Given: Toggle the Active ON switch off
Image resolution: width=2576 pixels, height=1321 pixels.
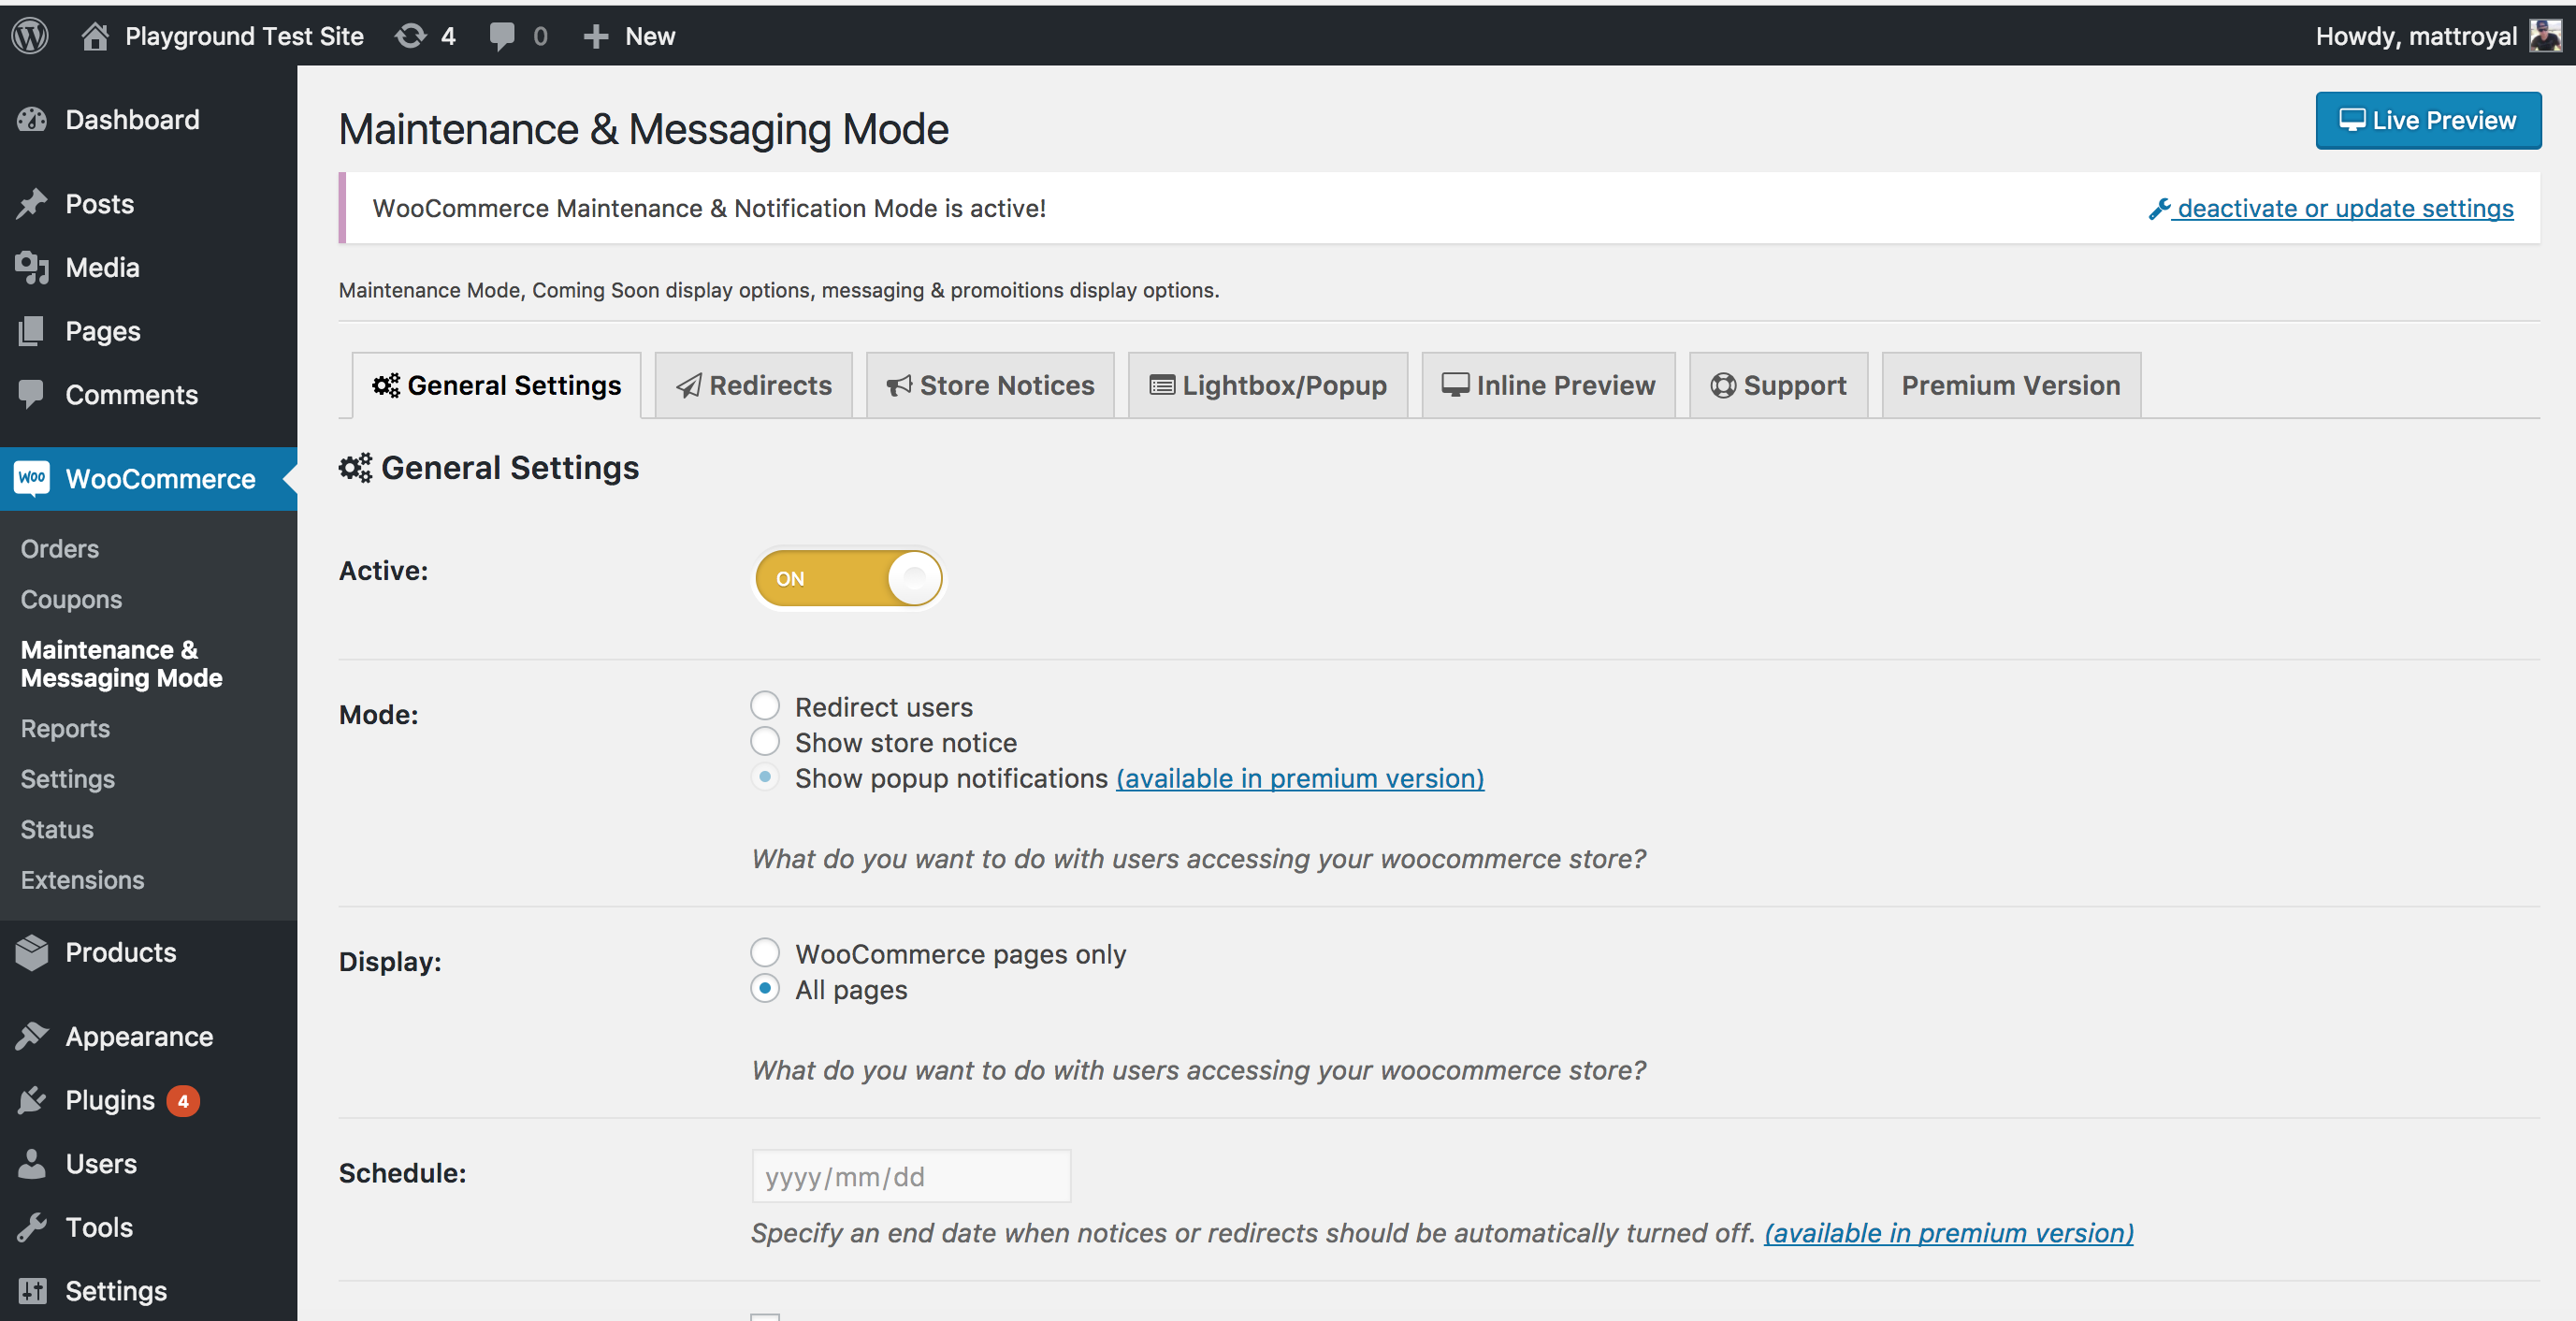Looking at the screenshot, I should tap(848, 578).
